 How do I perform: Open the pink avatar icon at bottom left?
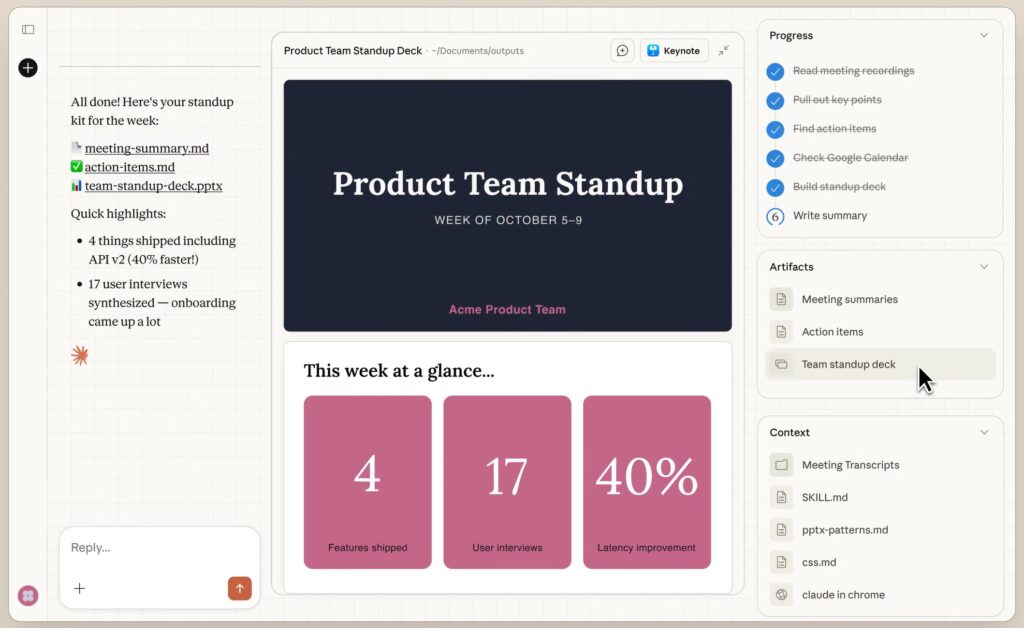point(28,596)
